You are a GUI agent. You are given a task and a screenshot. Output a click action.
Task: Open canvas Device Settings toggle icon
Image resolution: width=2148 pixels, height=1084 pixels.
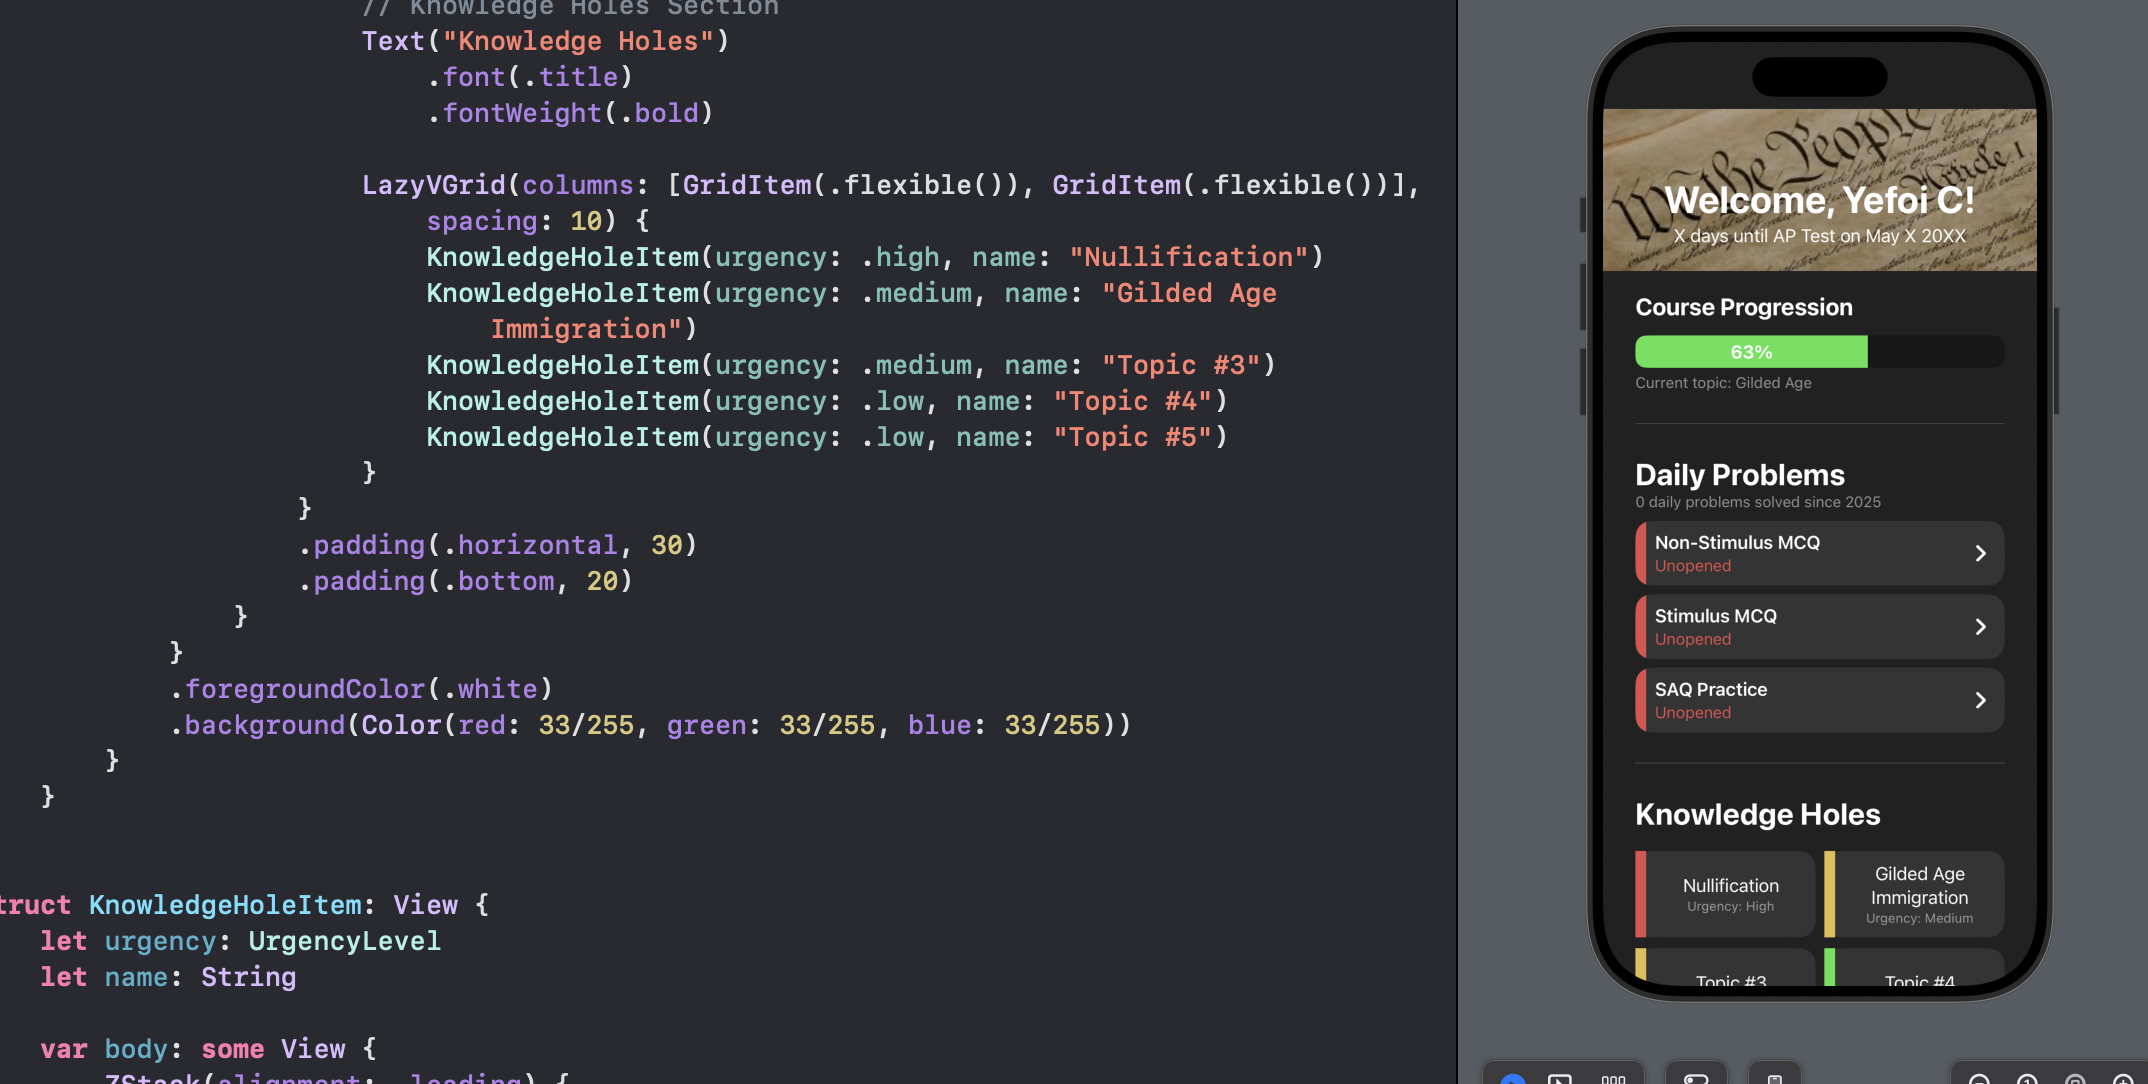[1695, 1079]
